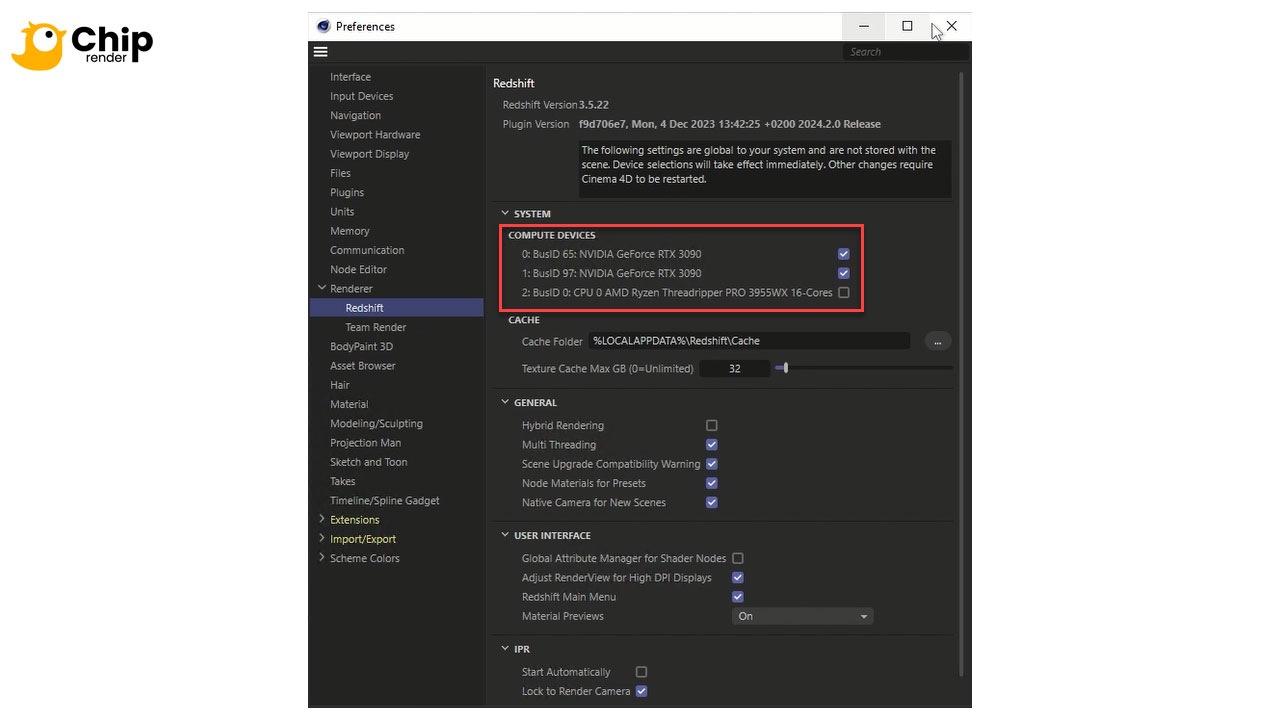Minimize the Preferences window

click(864, 26)
